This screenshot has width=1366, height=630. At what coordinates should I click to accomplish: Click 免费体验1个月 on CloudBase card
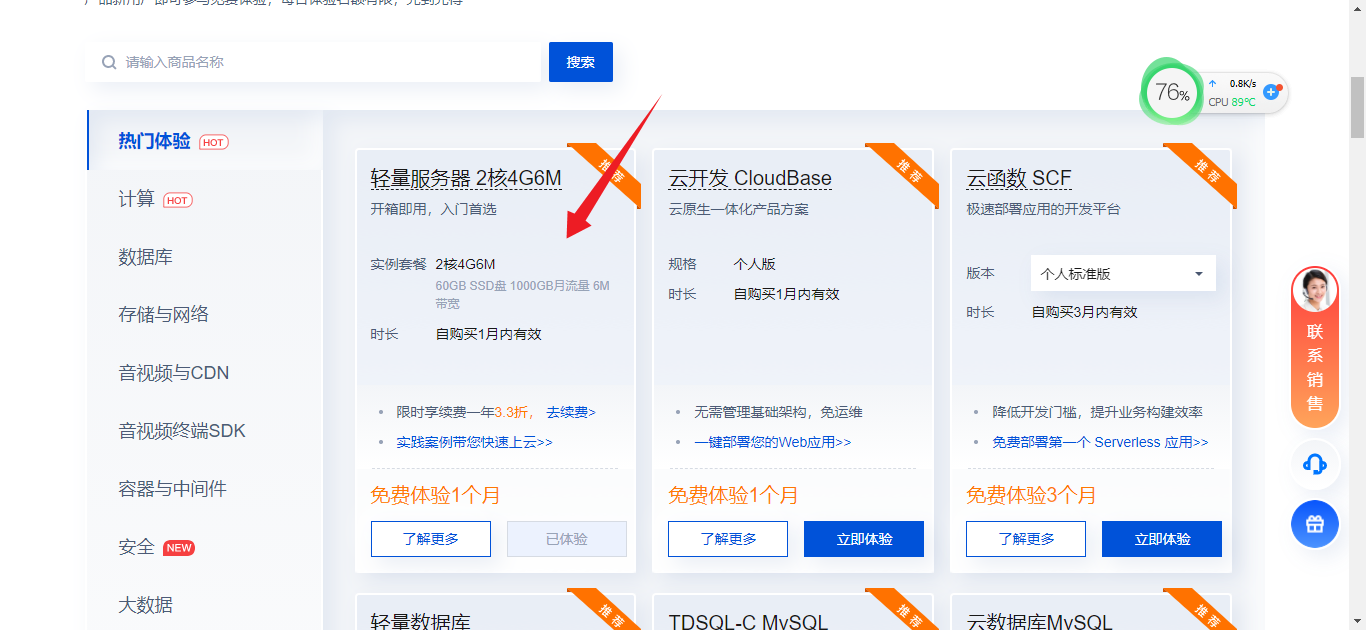pos(733,495)
